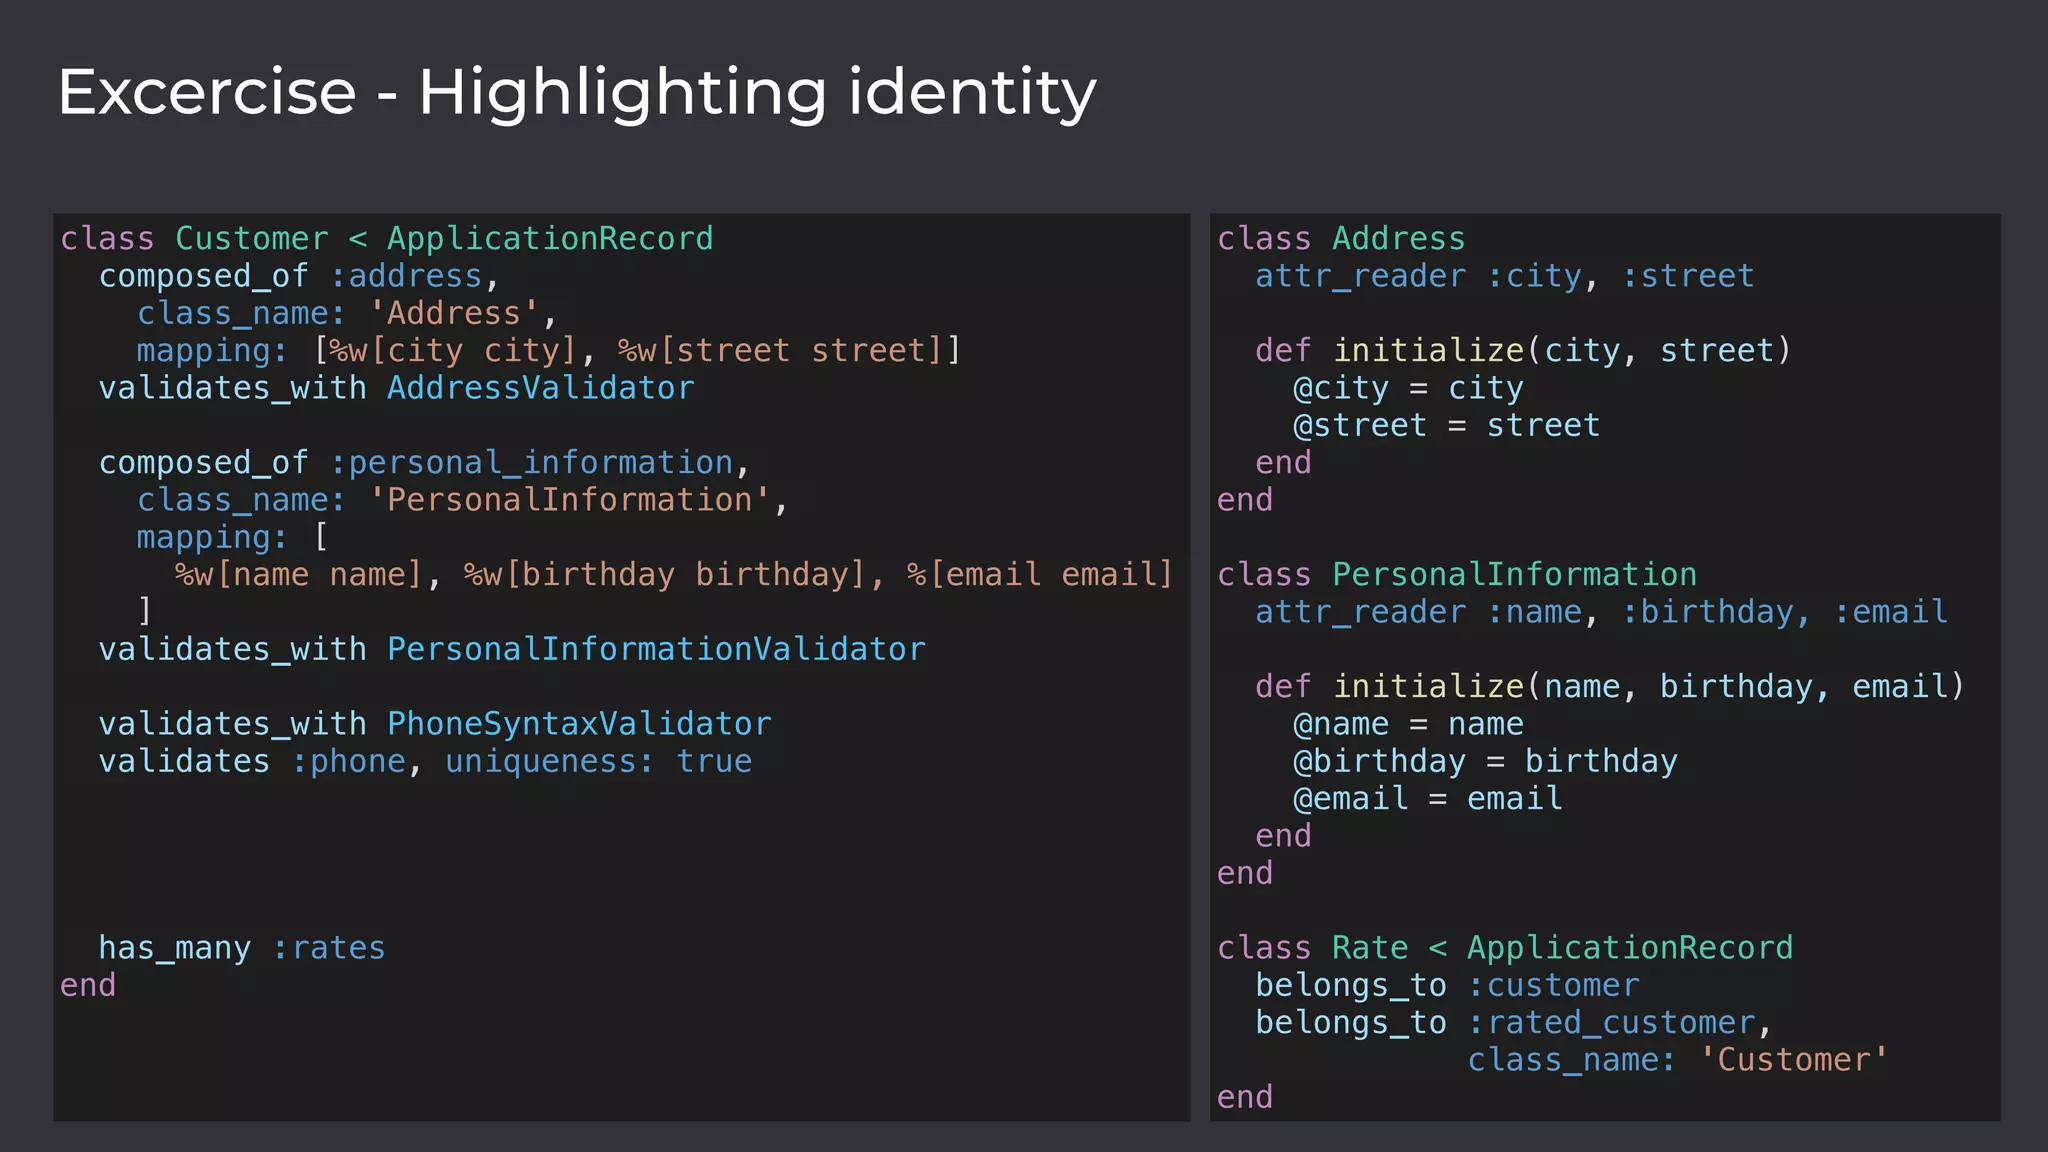Click the line '@birthday = birthday'
Screen dimensions: 2048x1152
(1485, 762)
